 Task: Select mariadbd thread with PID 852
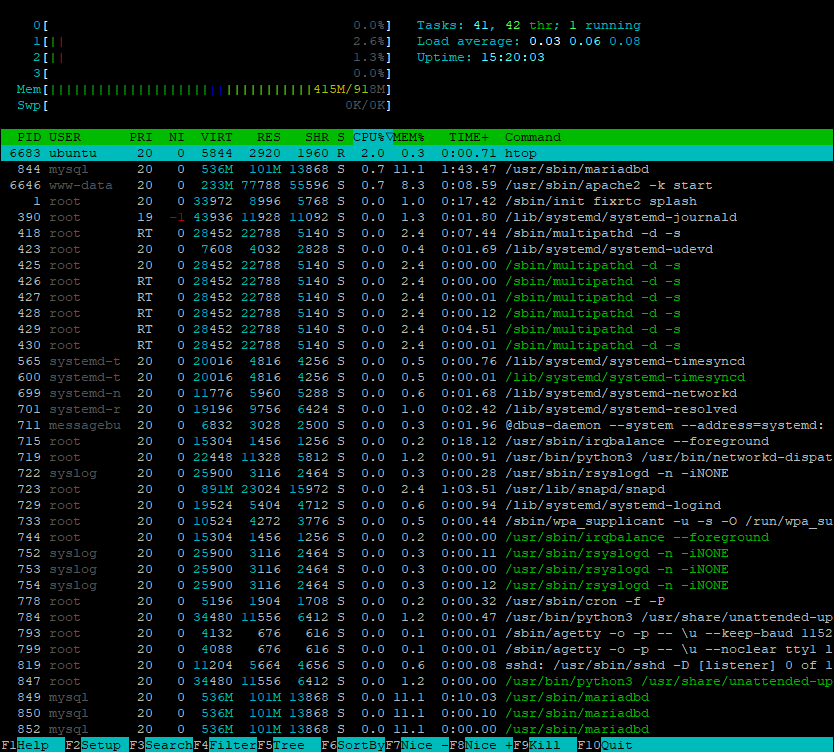pyautogui.click(x=417, y=729)
